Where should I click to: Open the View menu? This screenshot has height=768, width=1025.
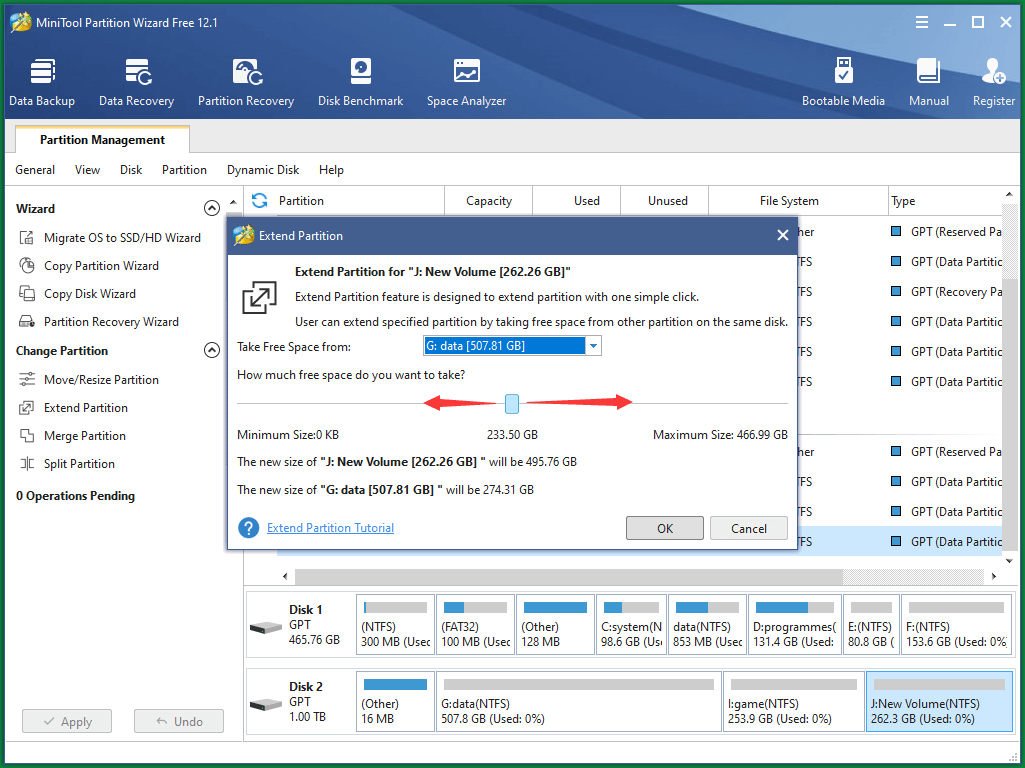87,170
